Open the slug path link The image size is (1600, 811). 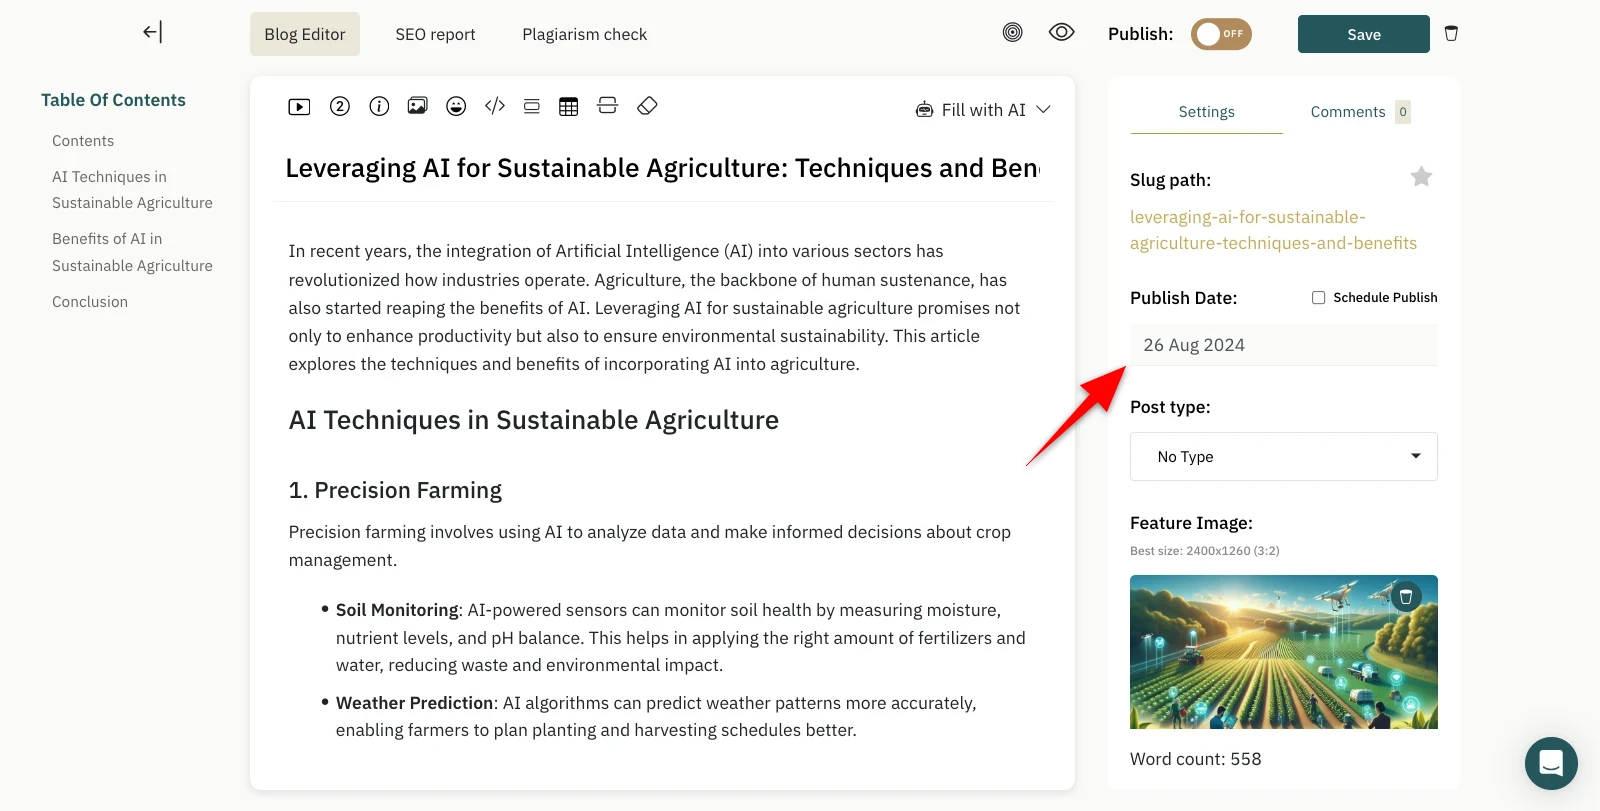(1273, 230)
